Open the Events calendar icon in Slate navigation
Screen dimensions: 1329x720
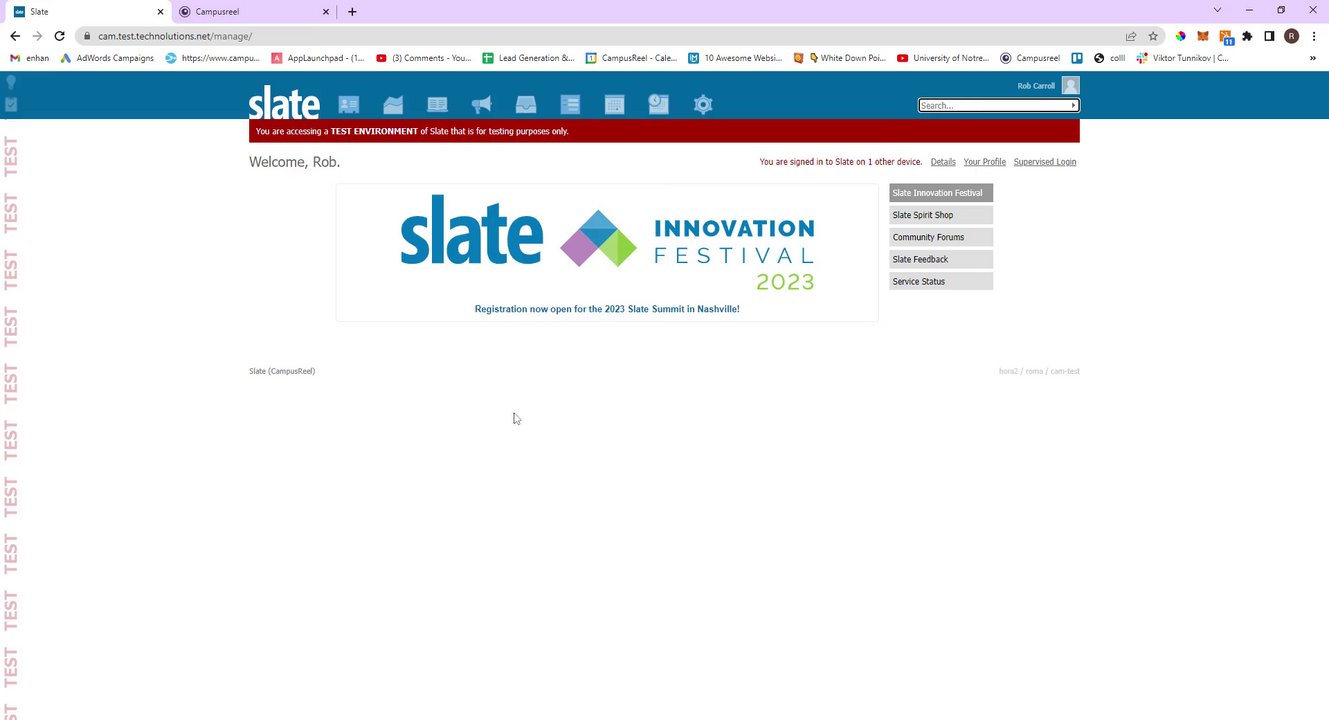click(x=614, y=104)
